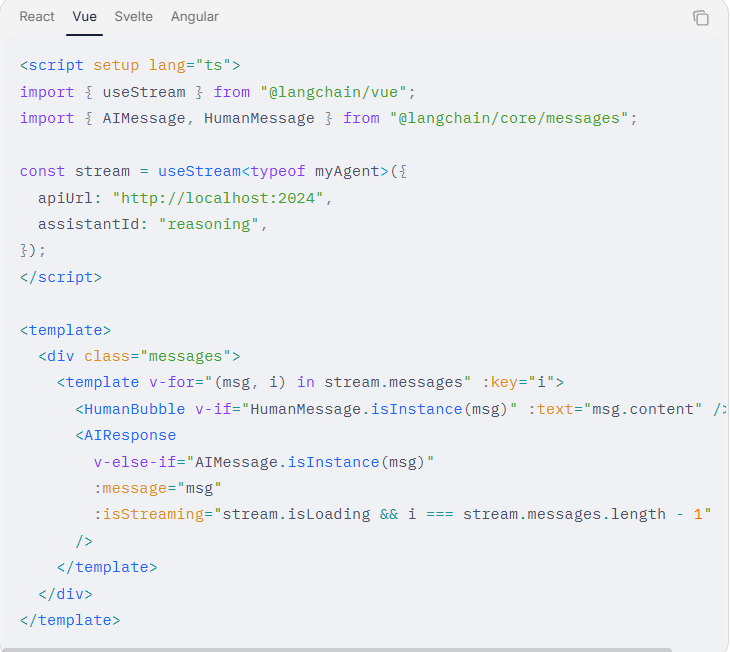
Task: Click the <div class="messages"> line
Action: pyautogui.click(x=140, y=356)
